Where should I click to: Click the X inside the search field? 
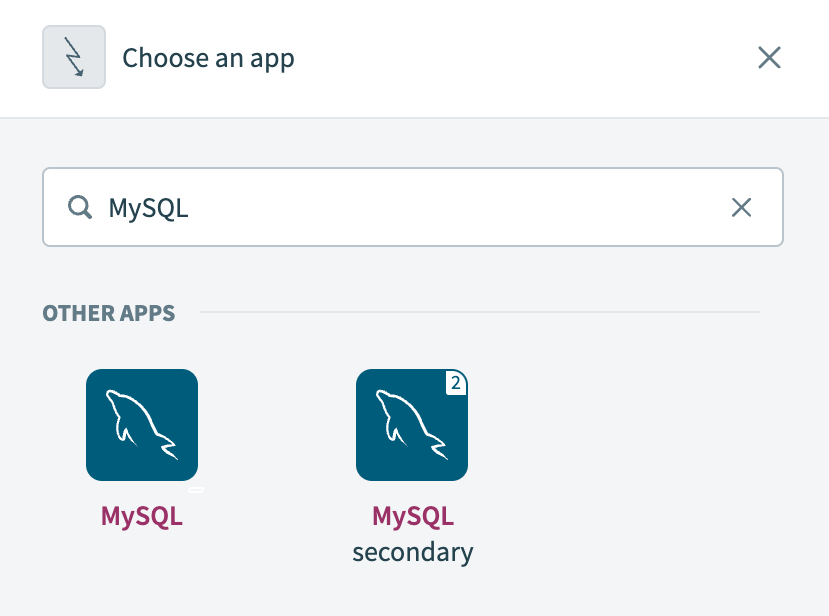(x=741, y=207)
